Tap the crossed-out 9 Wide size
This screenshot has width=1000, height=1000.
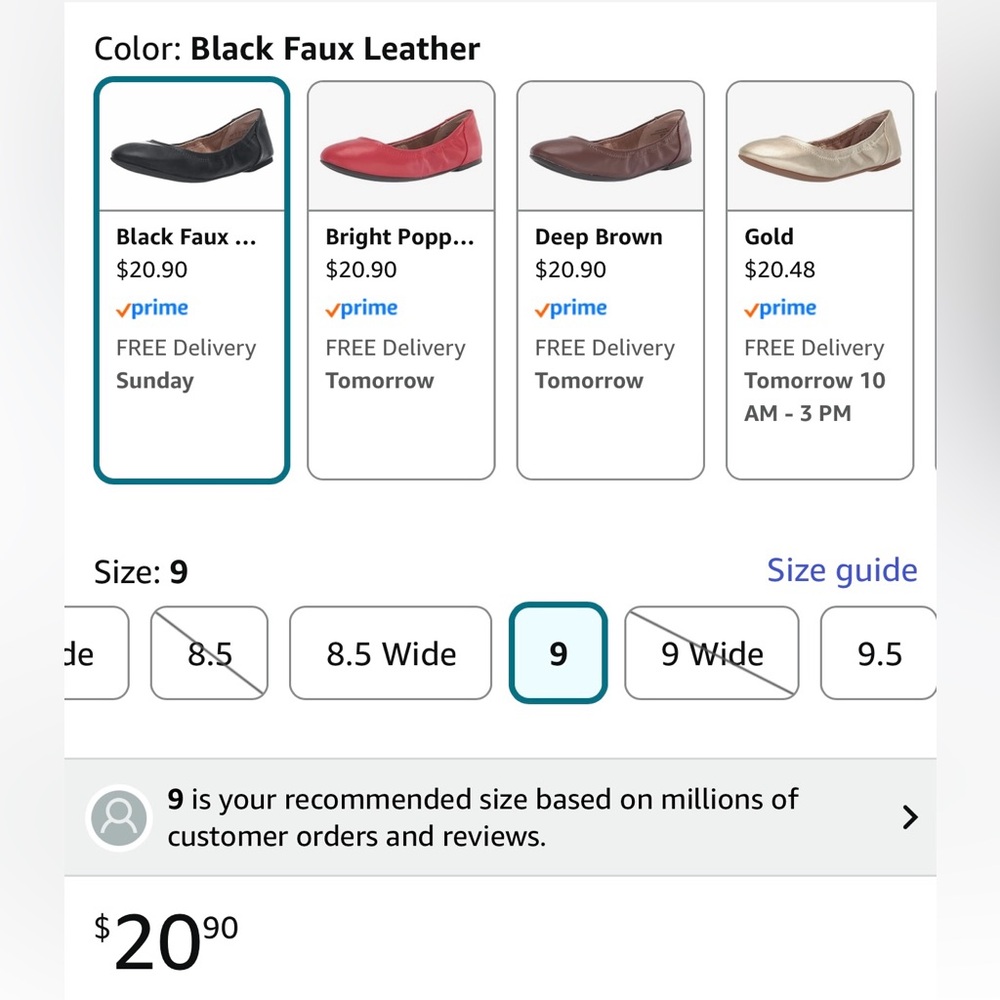pos(712,653)
